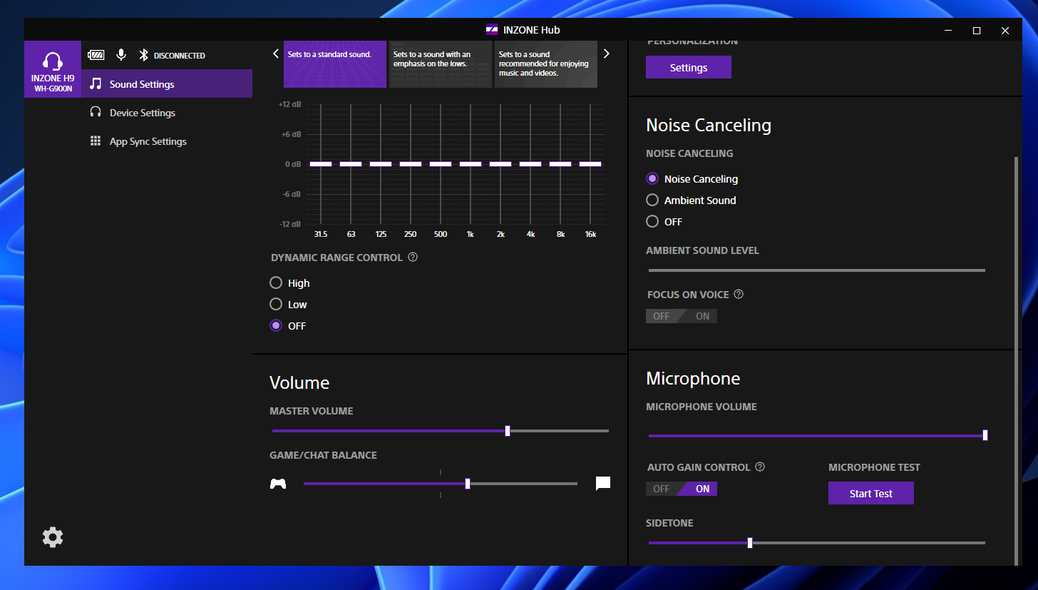Click the 8k equalizer band handle
The image size is (1038, 590).
tap(561, 164)
